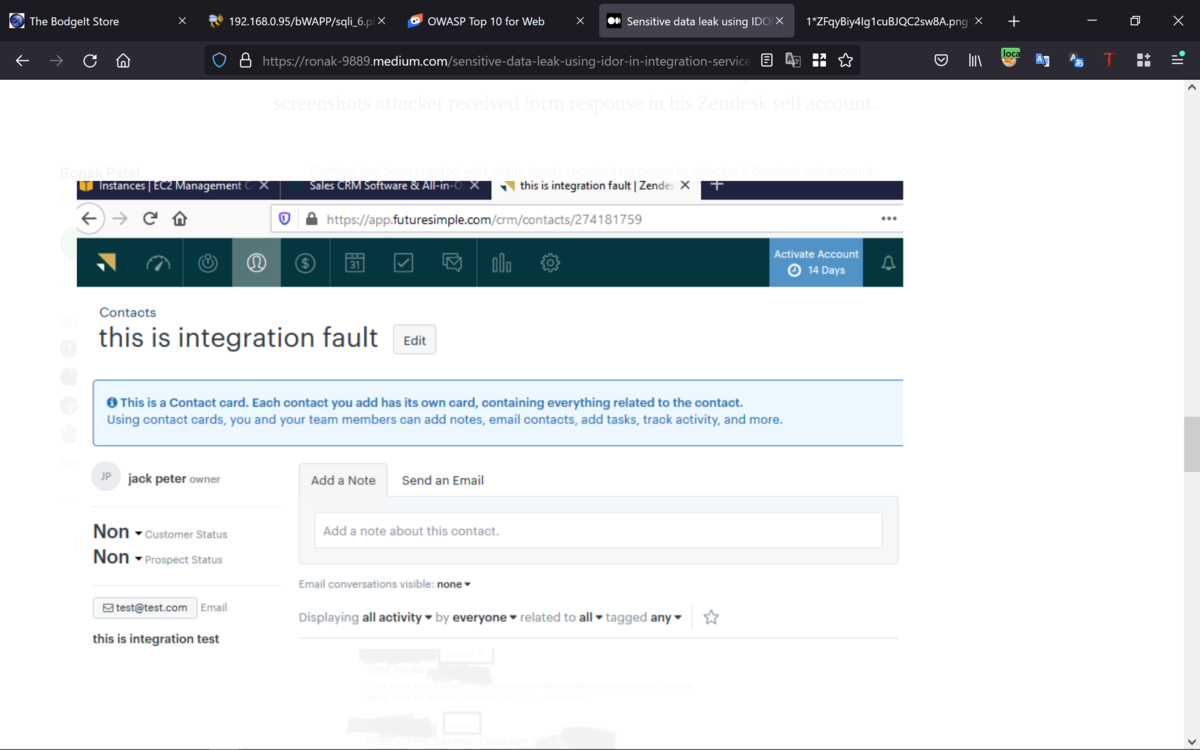Viewport: 1200px width, 750px height.
Task: Click the page's vertical scrollbar thumb
Action: point(1191,444)
